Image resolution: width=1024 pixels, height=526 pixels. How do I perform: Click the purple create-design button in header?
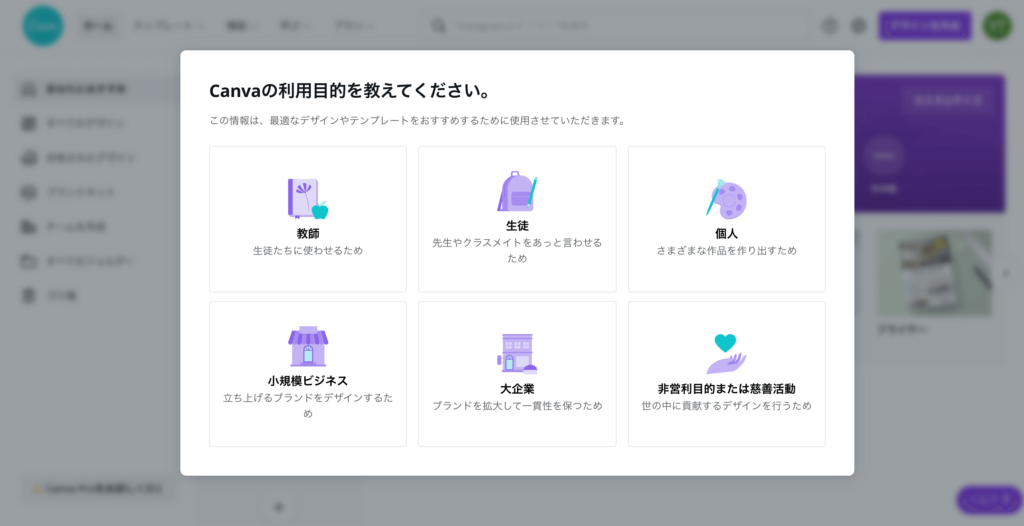[x=925, y=26]
